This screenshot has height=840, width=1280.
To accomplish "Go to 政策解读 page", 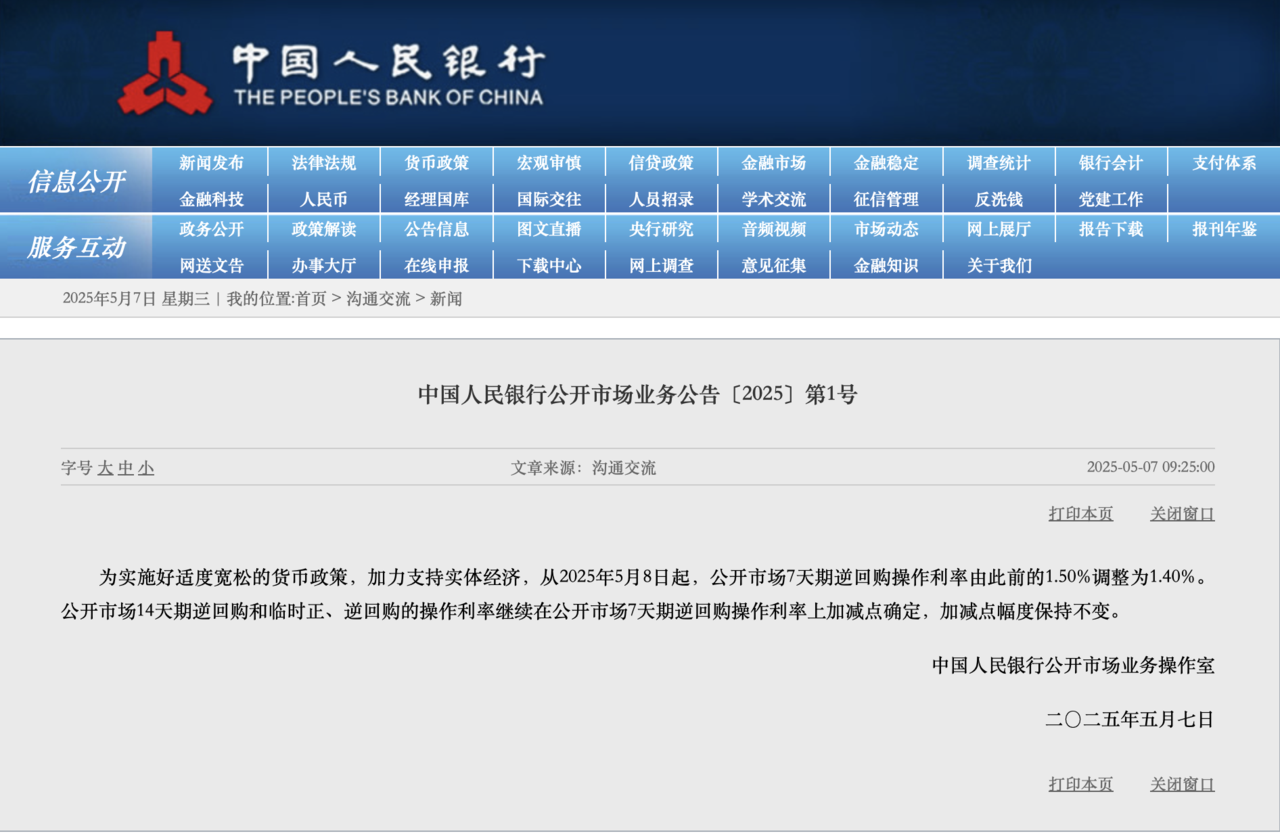I will click(x=324, y=229).
